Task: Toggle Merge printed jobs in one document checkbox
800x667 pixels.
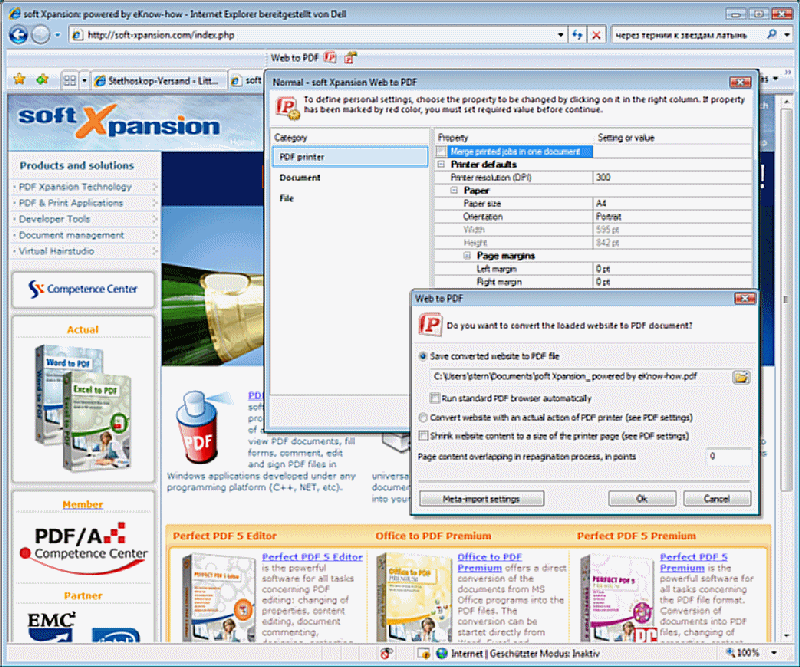Action: [441, 152]
